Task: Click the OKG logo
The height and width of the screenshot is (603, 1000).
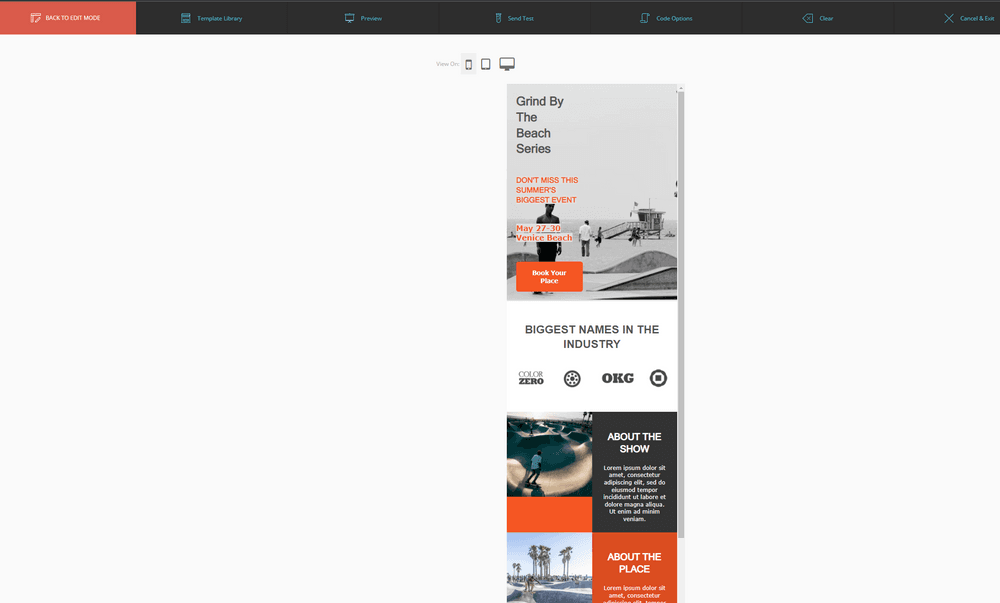Action: [617, 378]
